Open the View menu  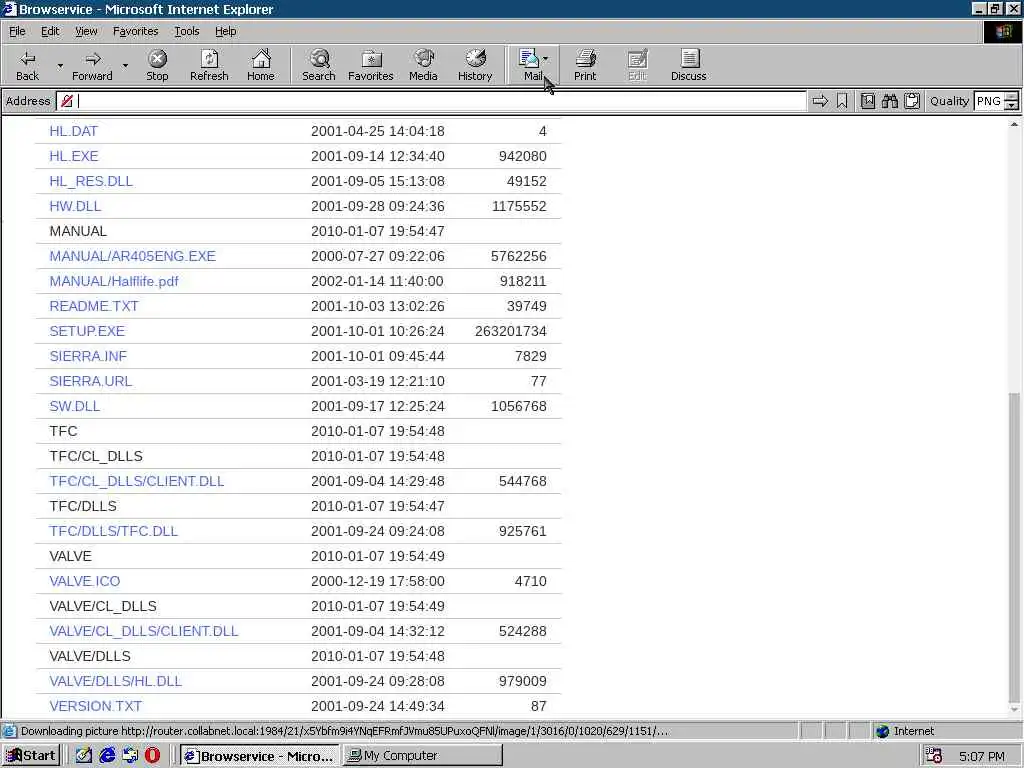[x=86, y=31]
